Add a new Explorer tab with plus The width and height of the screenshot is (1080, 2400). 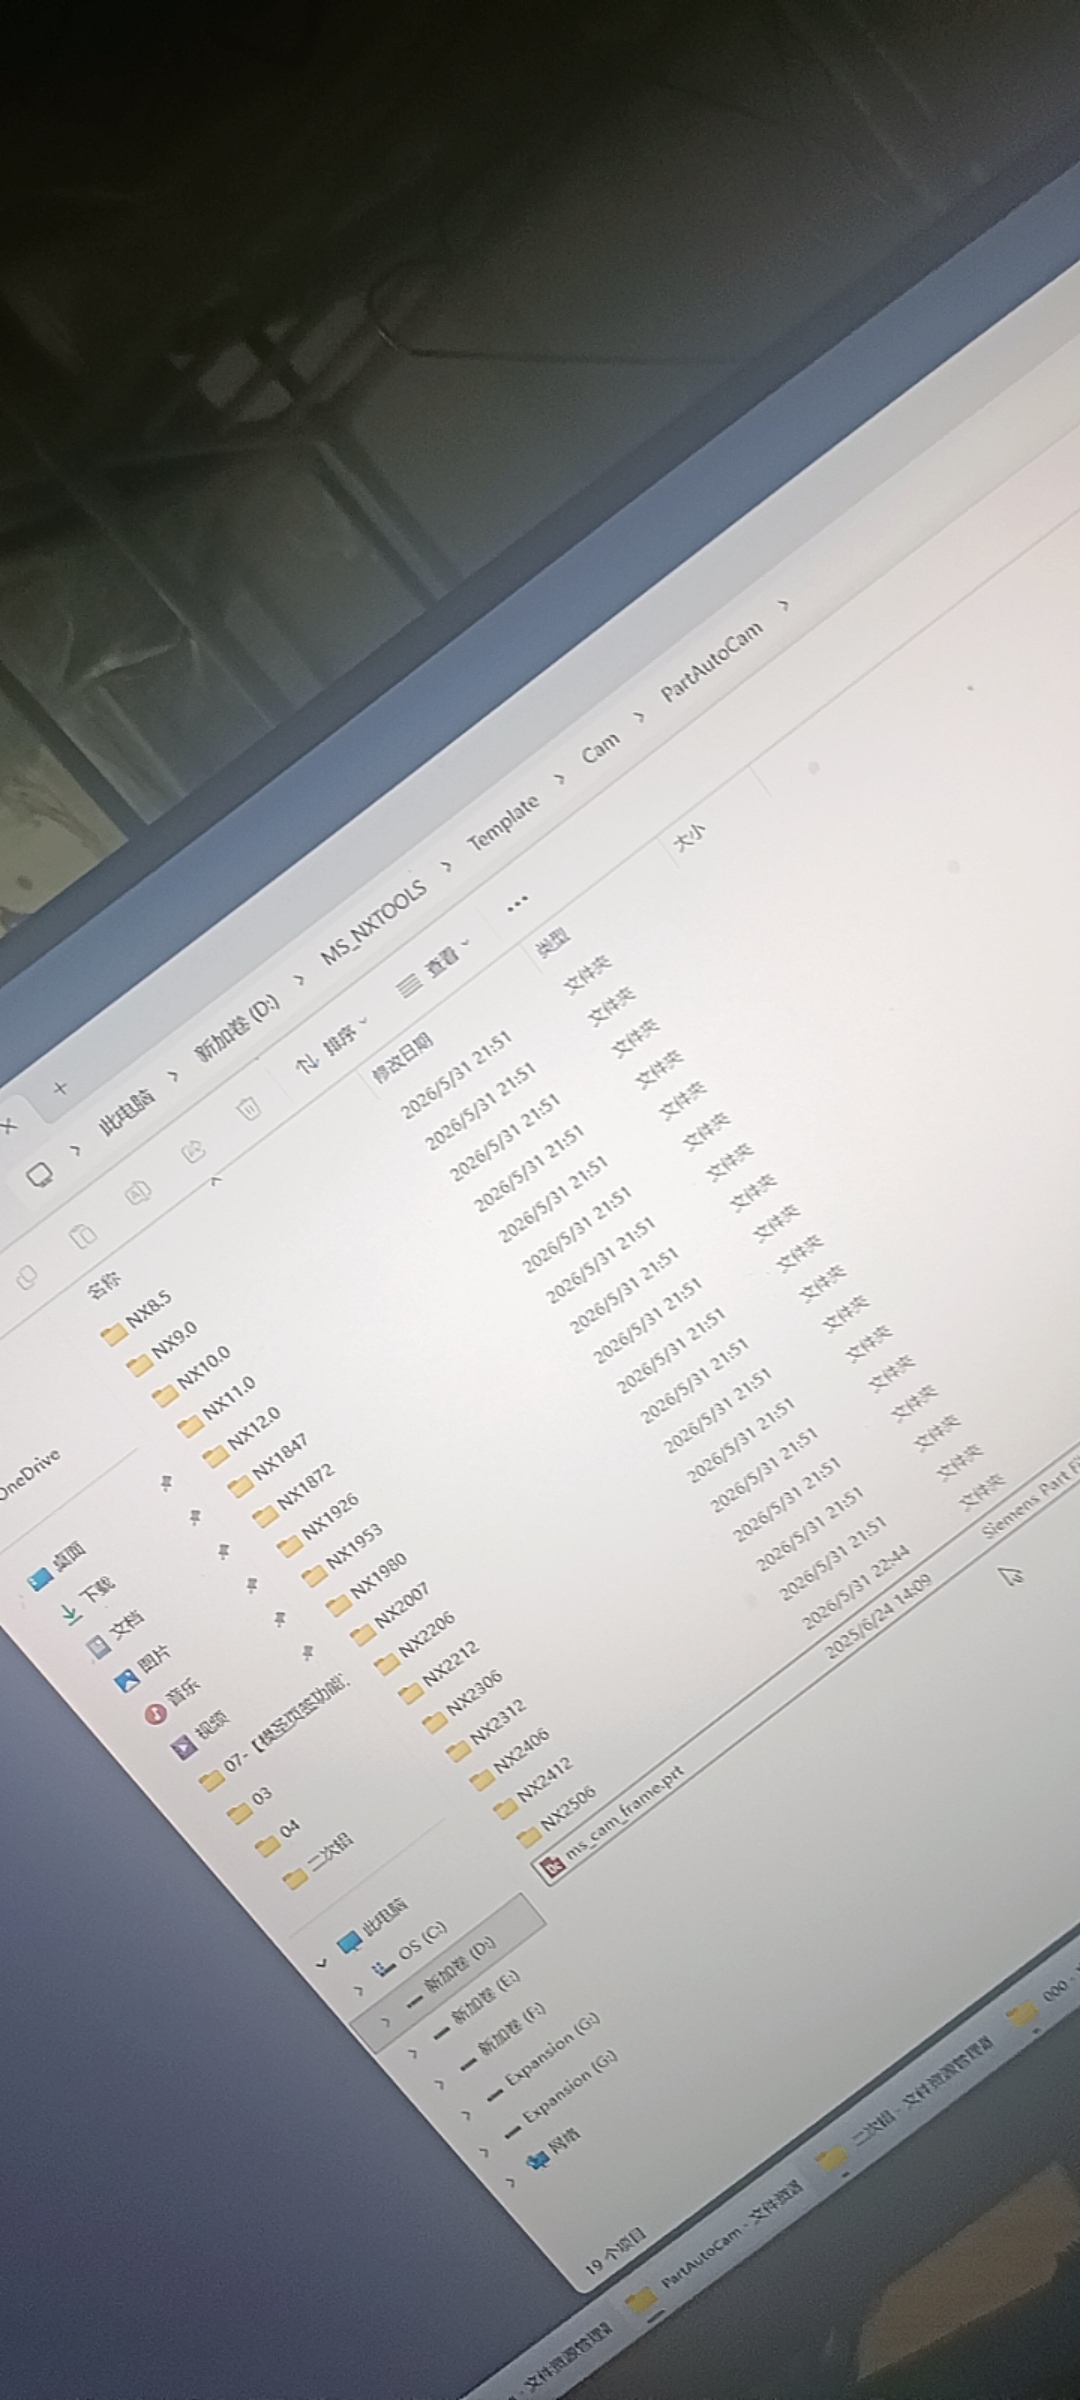pos(59,1087)
